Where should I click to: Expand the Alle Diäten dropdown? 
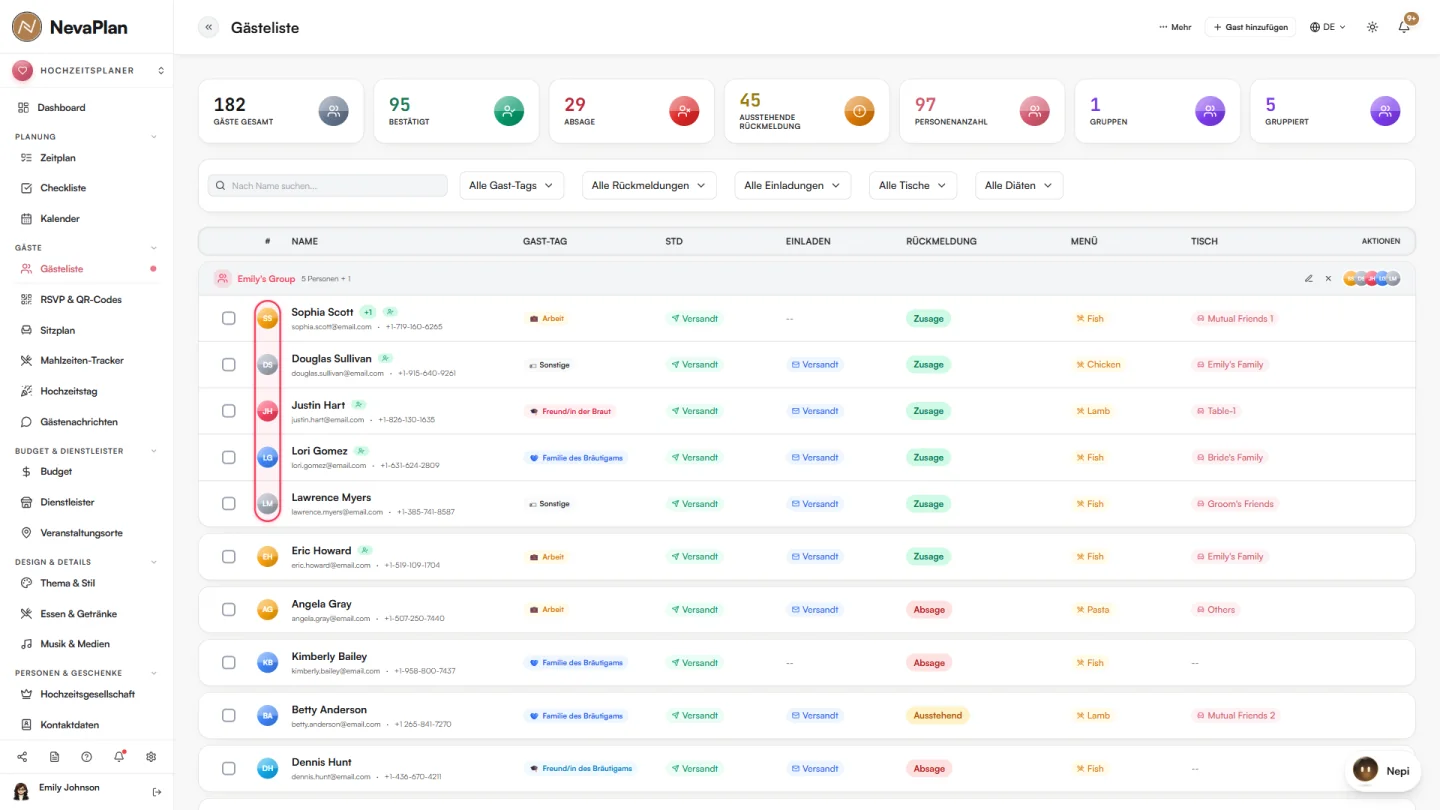(x=1019, y=185)
